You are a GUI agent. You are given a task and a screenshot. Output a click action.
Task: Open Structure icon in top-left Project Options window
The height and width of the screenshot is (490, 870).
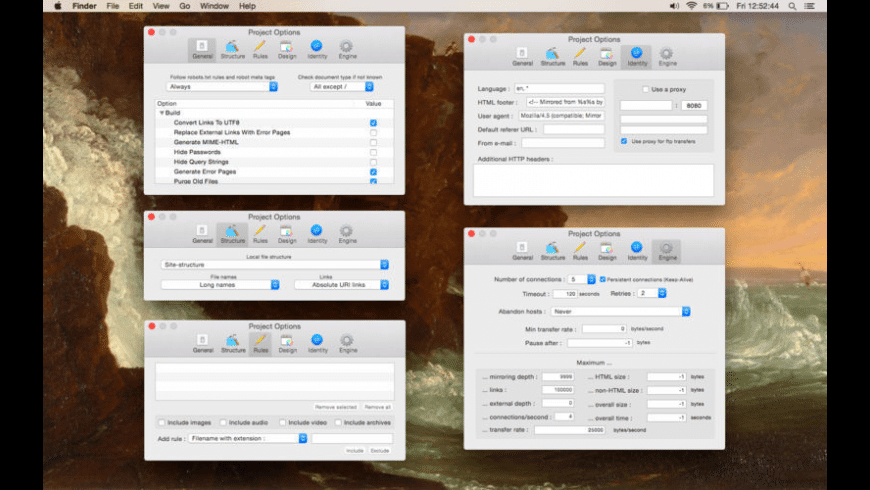232,49
